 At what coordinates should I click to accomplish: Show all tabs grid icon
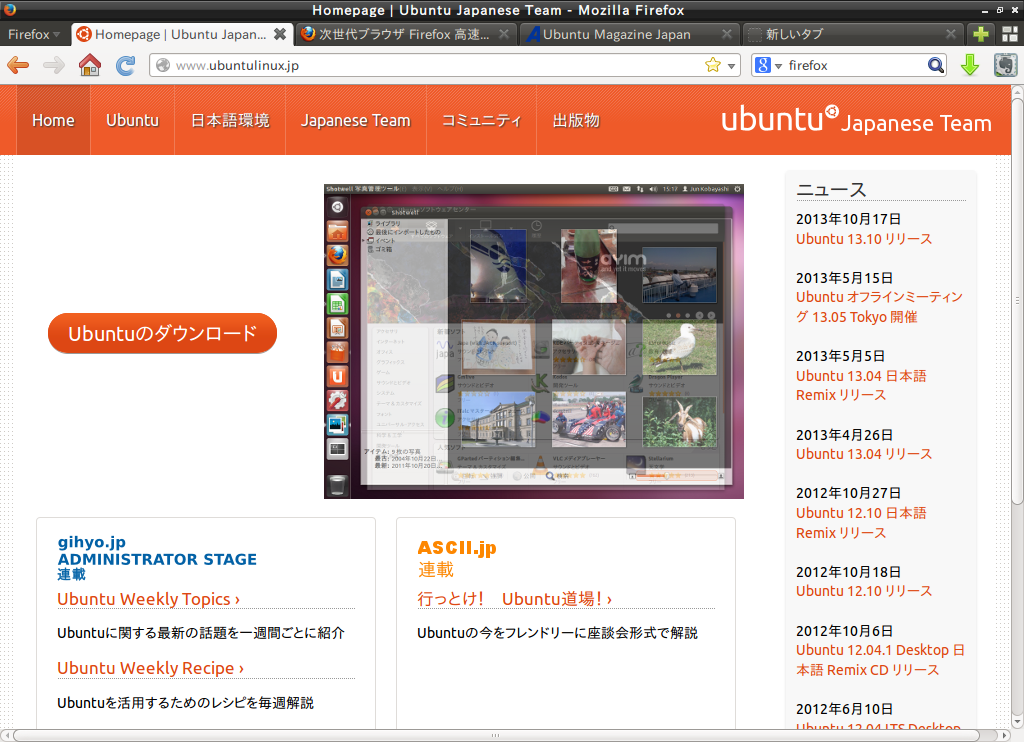tap(1010, 34)
